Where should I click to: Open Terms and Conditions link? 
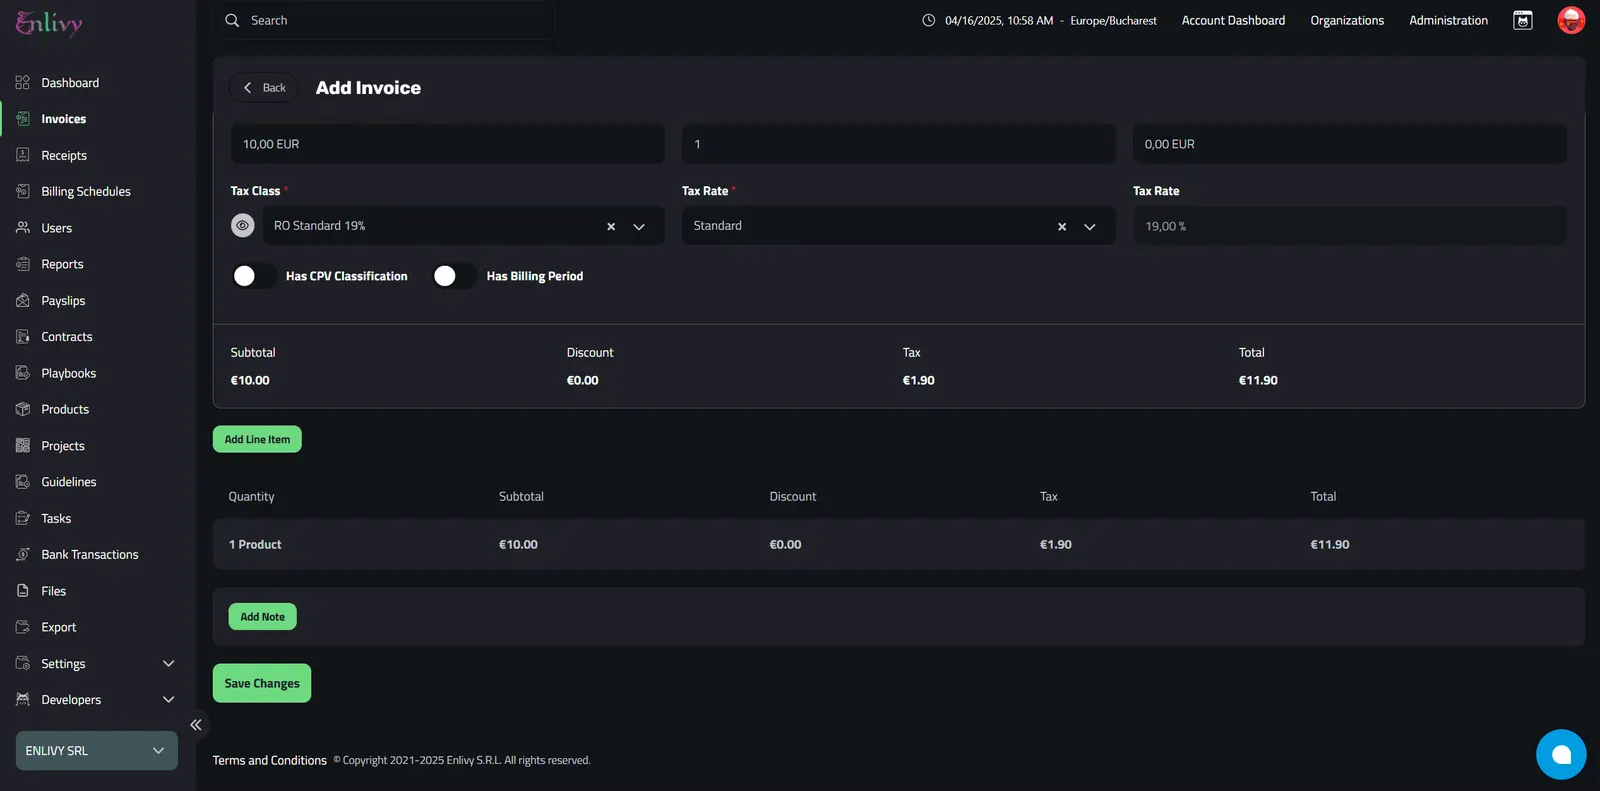270,760
